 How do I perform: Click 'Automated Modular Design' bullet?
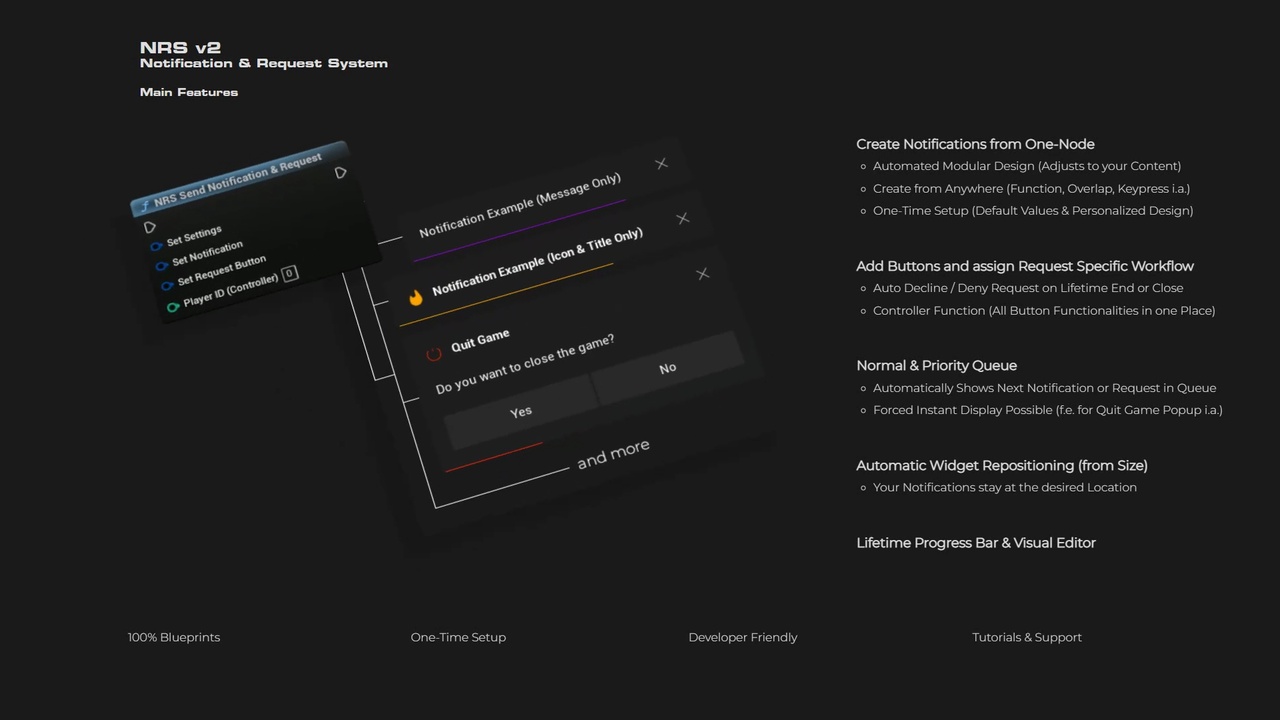[1027, 166]
